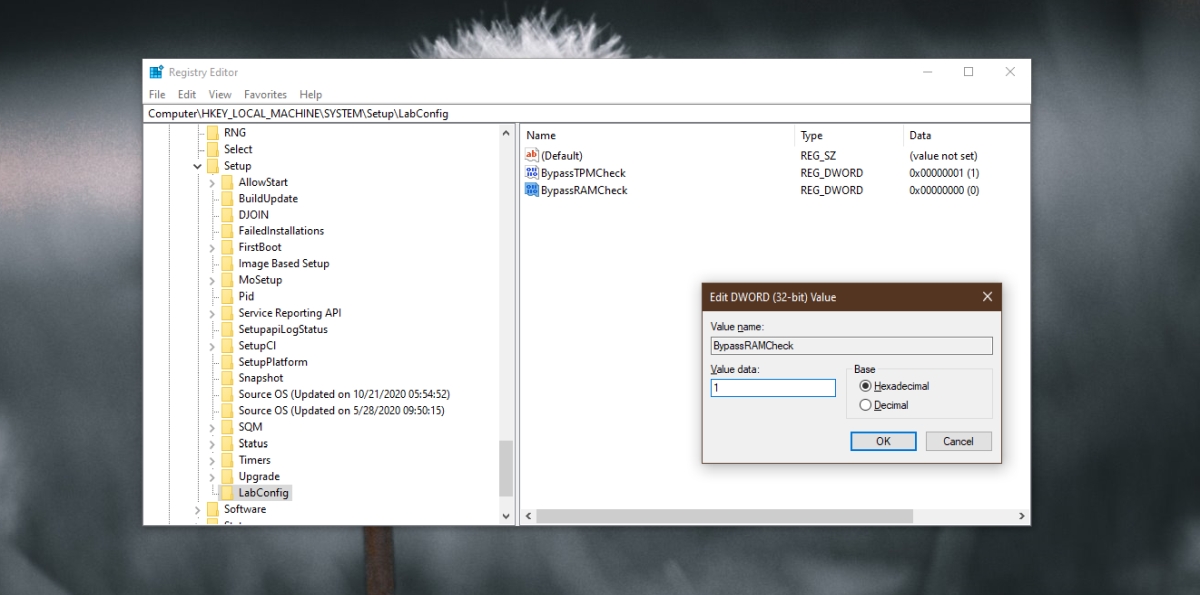Expand the Software tree node
The width and height of the screenshot is (1200, 595).
(x=198, y=510)
